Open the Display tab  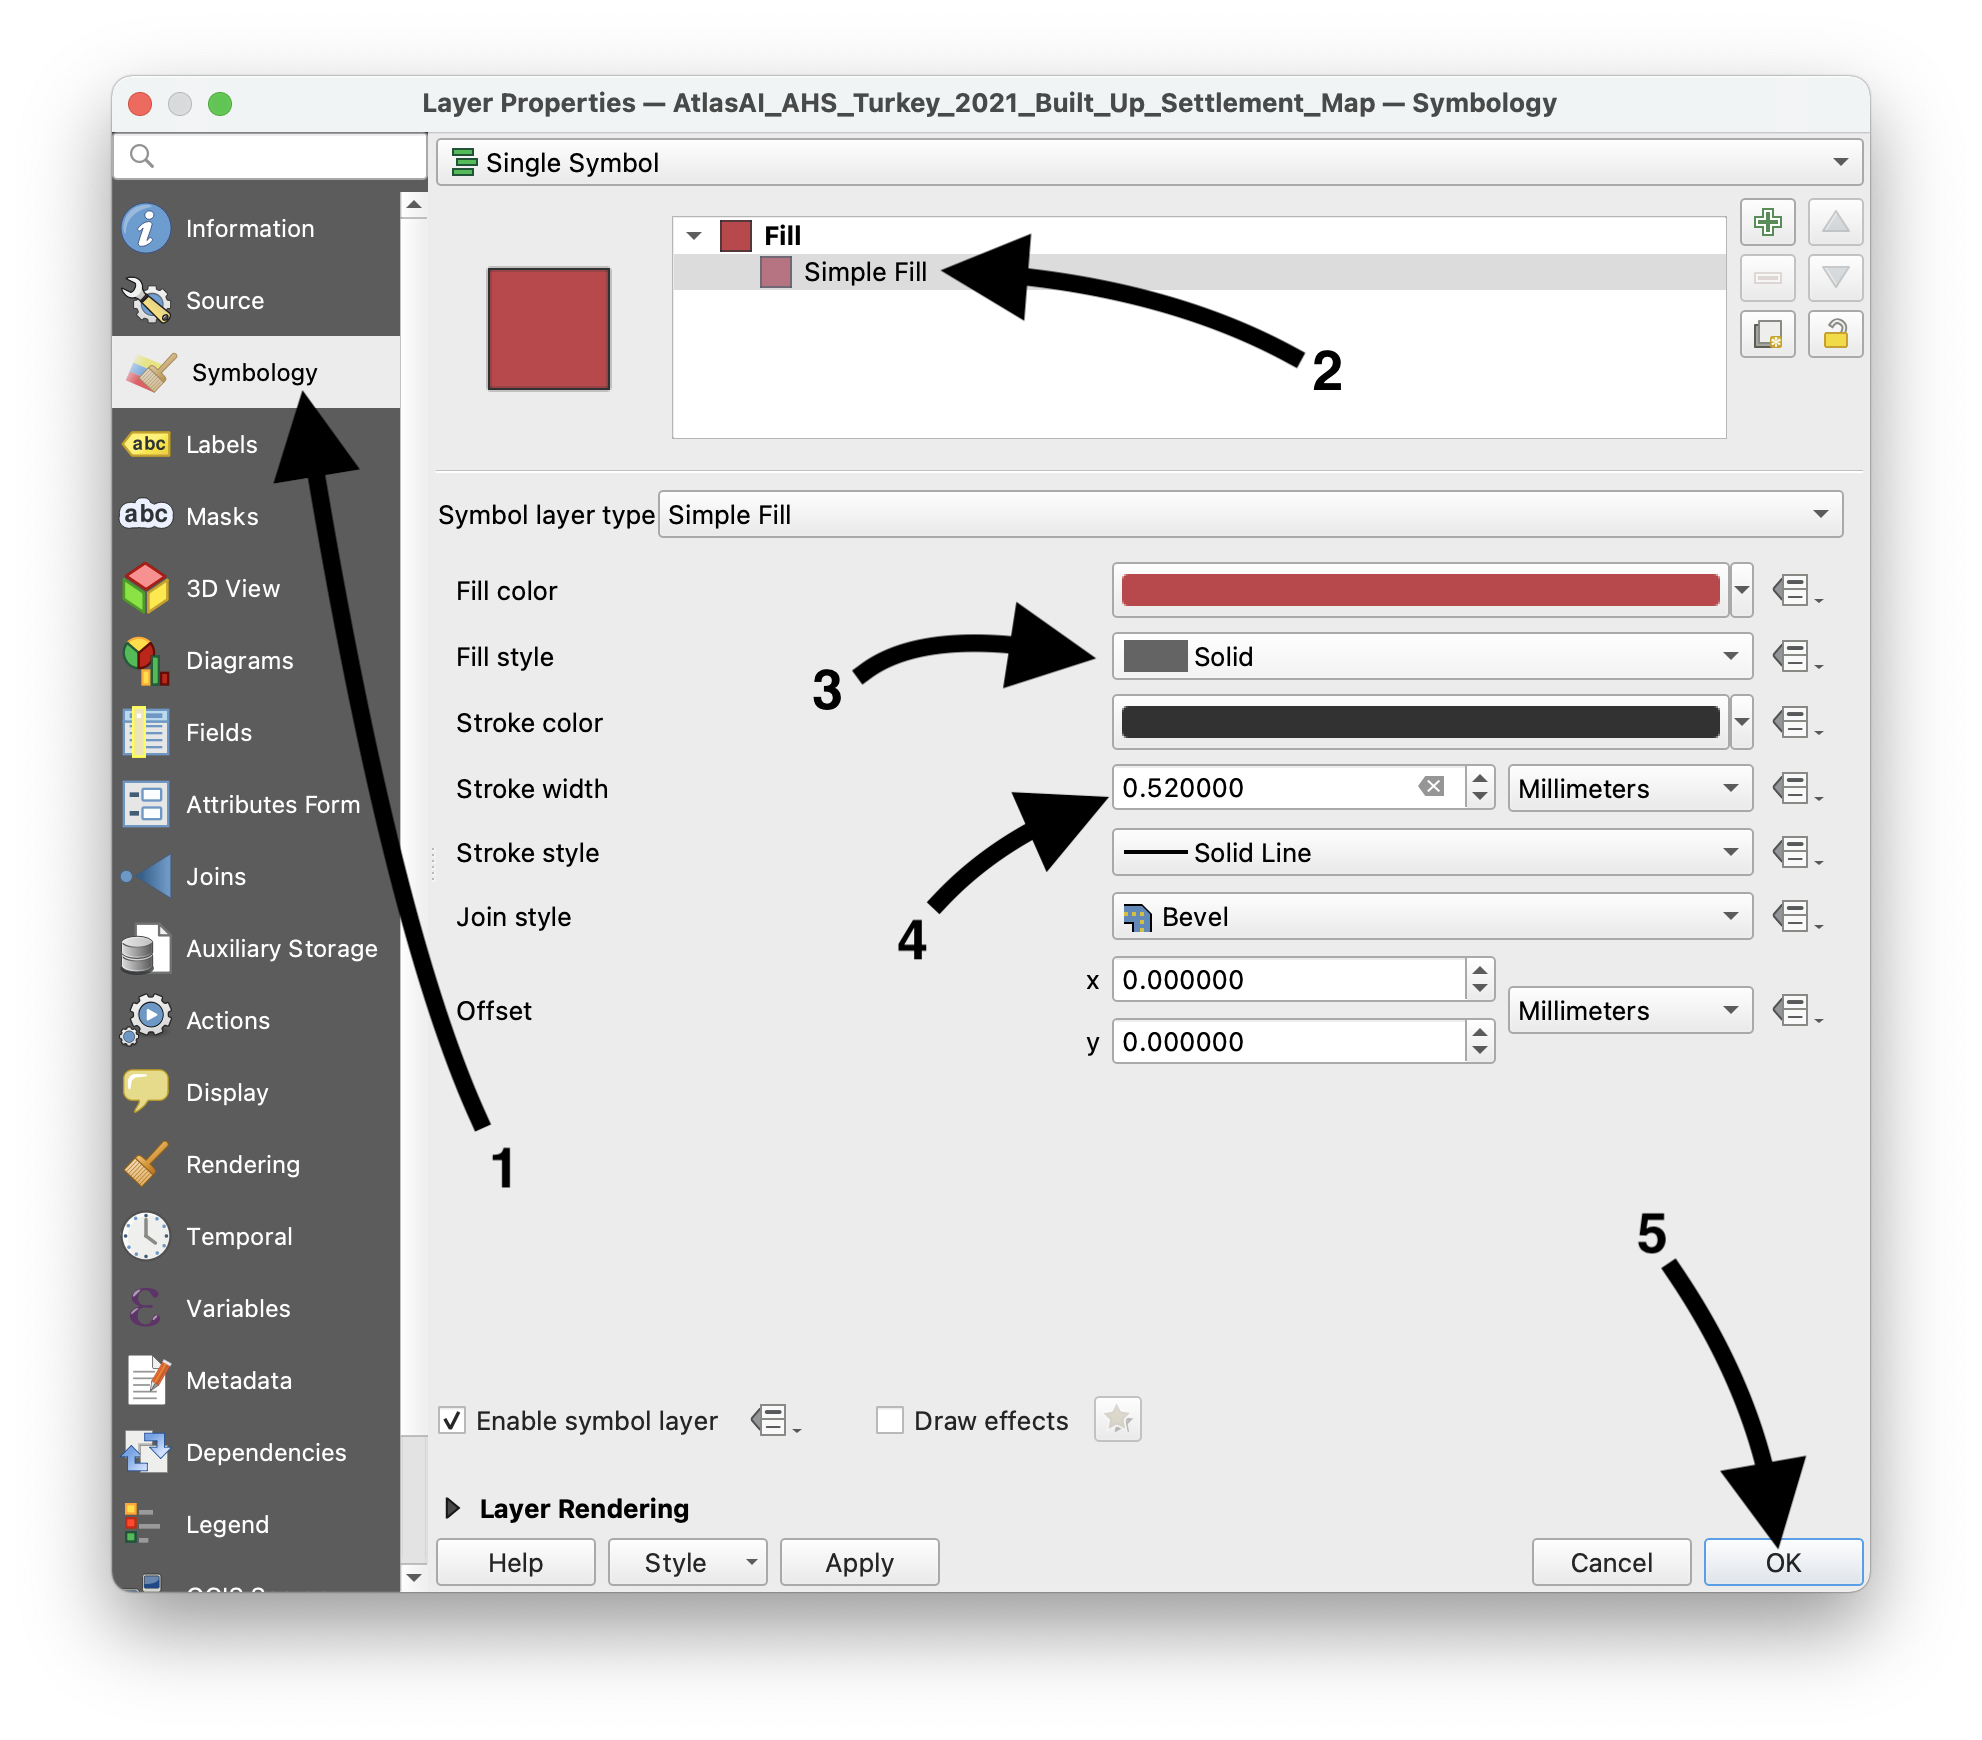pyautogui.click(x=256, y=1092)
